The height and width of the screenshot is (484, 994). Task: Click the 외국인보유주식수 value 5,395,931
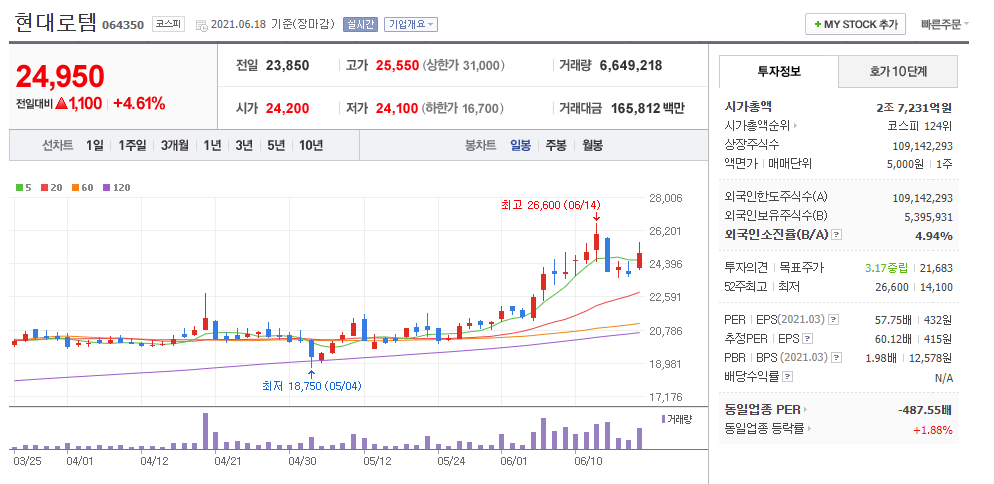click(928, 217)
